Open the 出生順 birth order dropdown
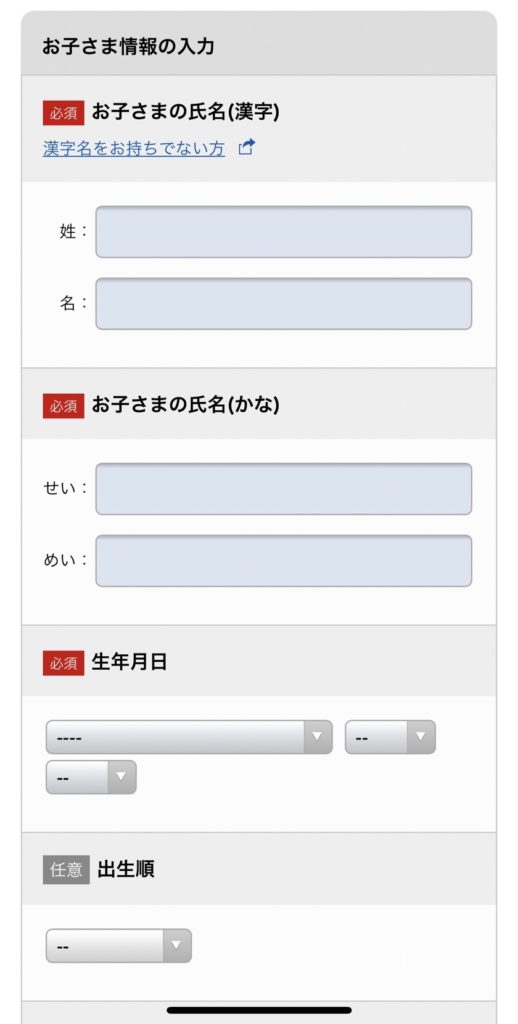This screenshot has height=1024, width=518. [118, 946]
